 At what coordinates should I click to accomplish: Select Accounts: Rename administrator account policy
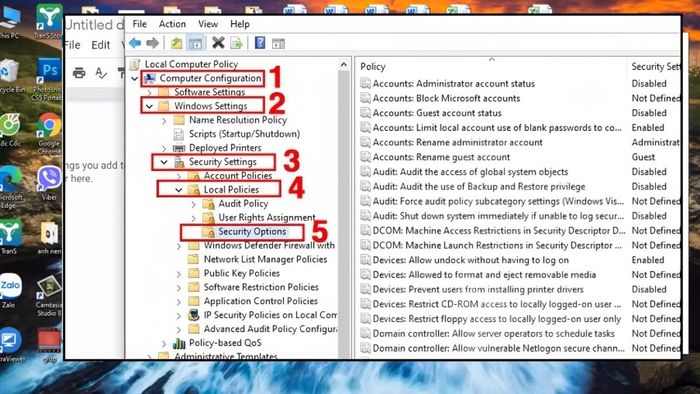(x=458, y=142)
